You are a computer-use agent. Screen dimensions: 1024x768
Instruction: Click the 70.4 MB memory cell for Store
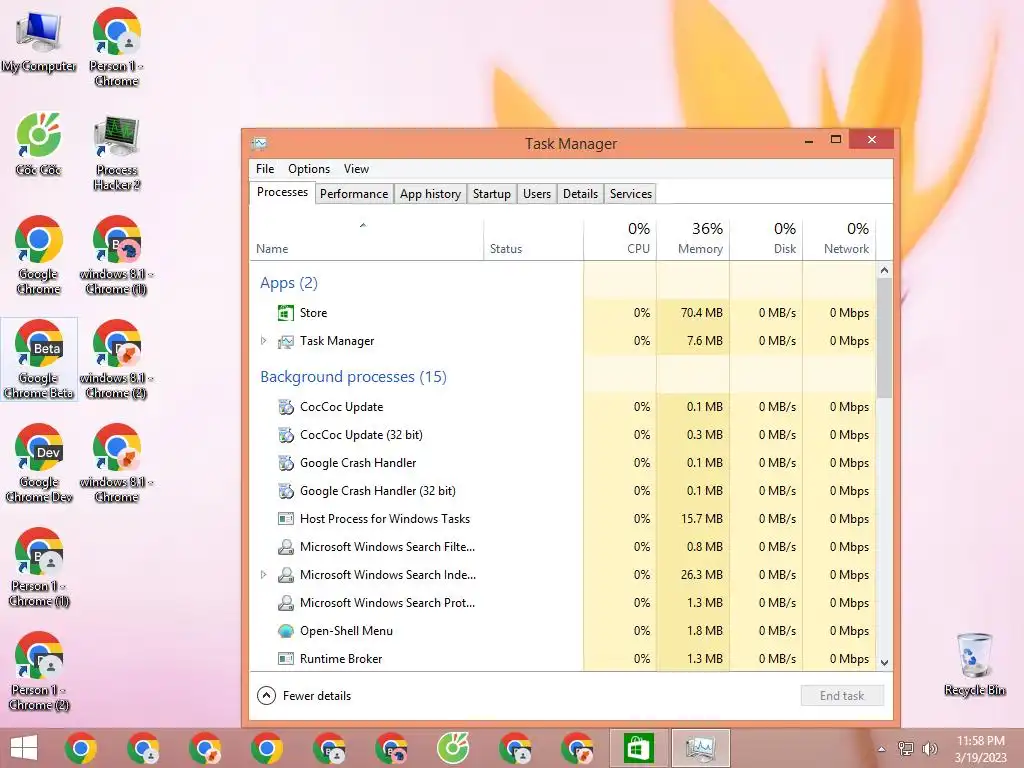tap(693, 313)
